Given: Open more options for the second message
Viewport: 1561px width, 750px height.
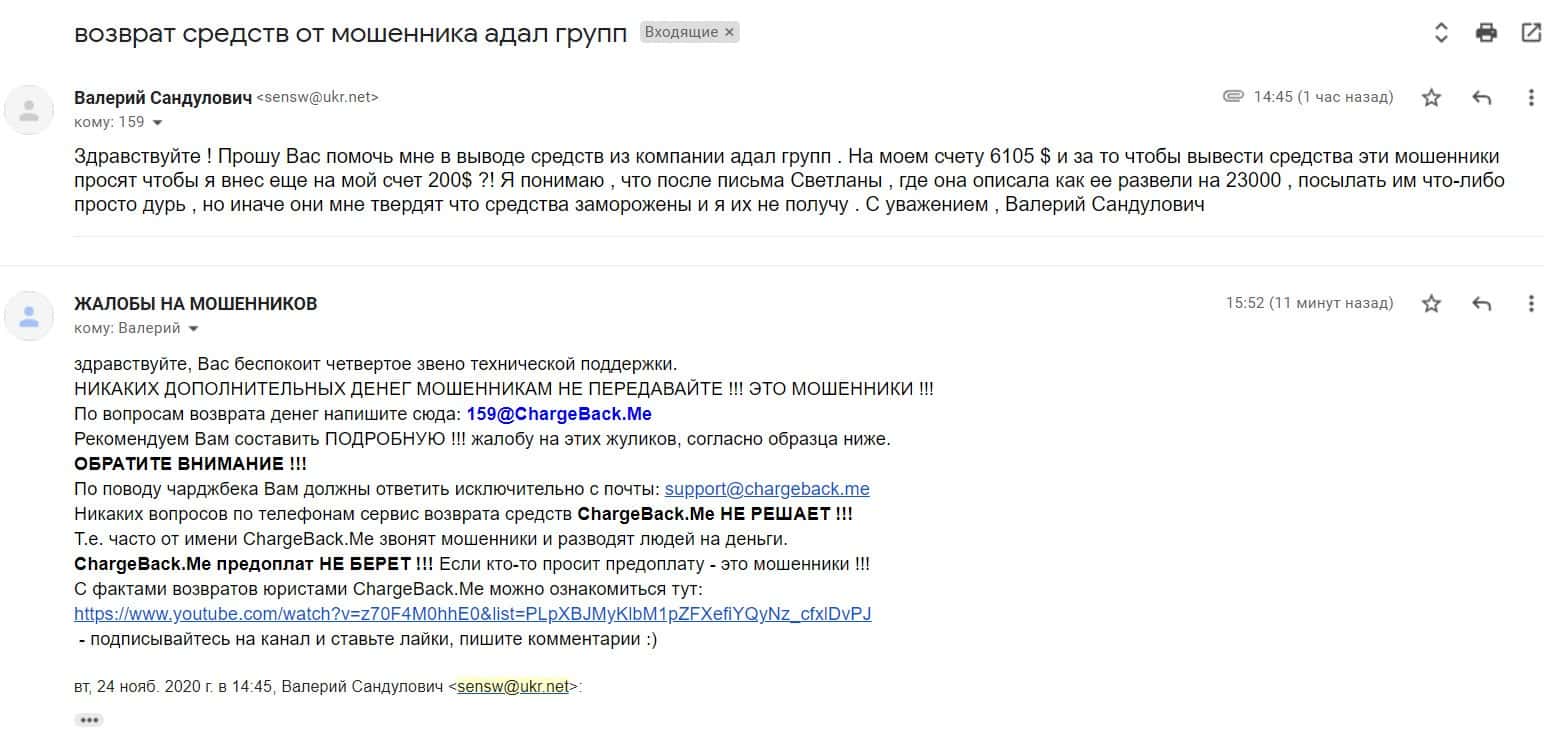Looking at the screenshot, I should coord(1531,303).
